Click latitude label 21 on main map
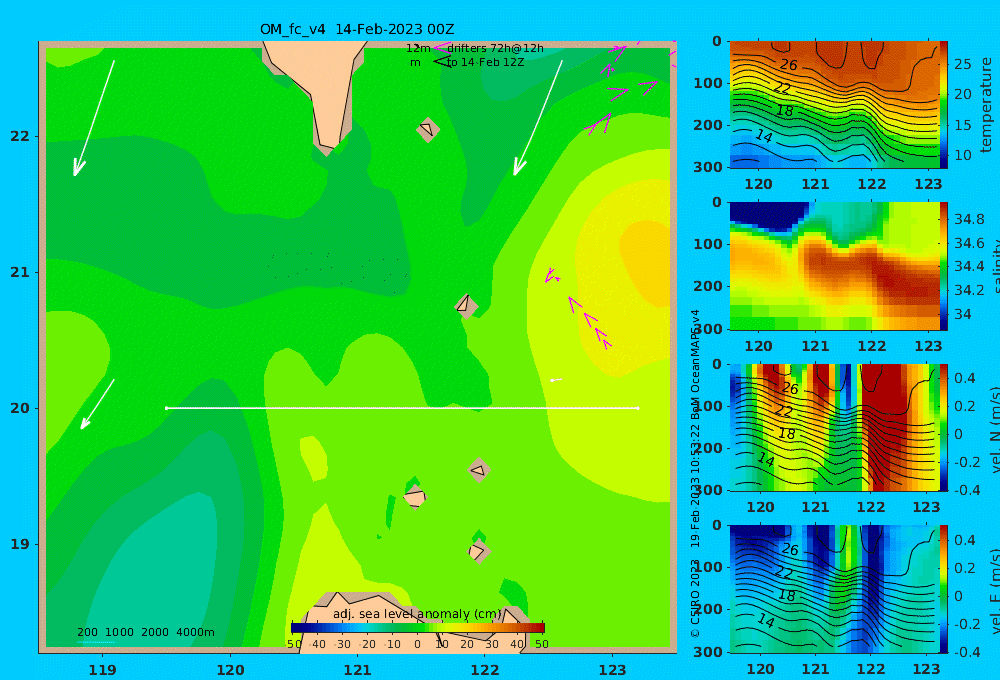1000x680 pixels. [x=20, y=272]
